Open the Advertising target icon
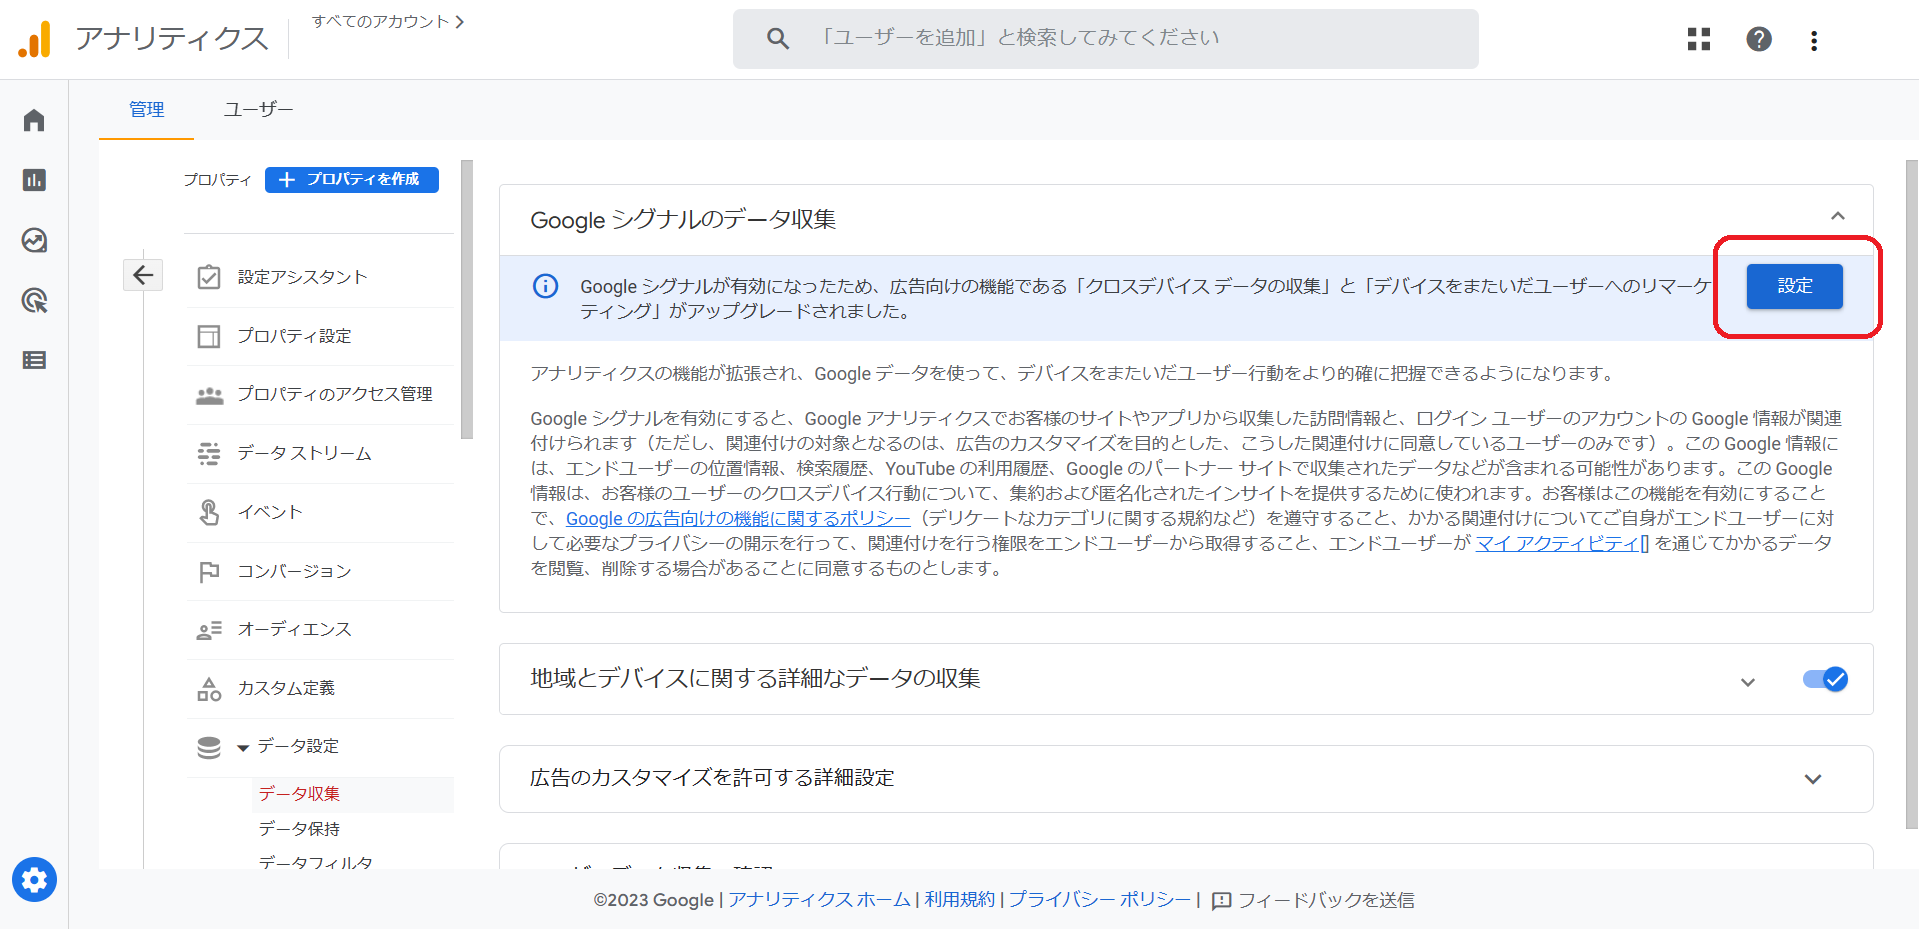1919x929 pixels. click(x=34, y=300)
